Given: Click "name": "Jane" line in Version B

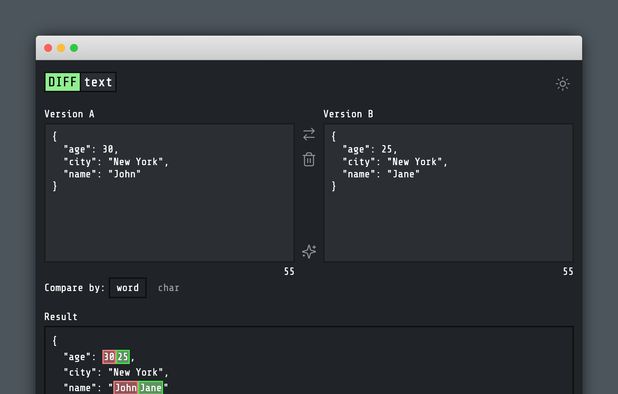Looking at the screenshot, I should click(381, 174).
